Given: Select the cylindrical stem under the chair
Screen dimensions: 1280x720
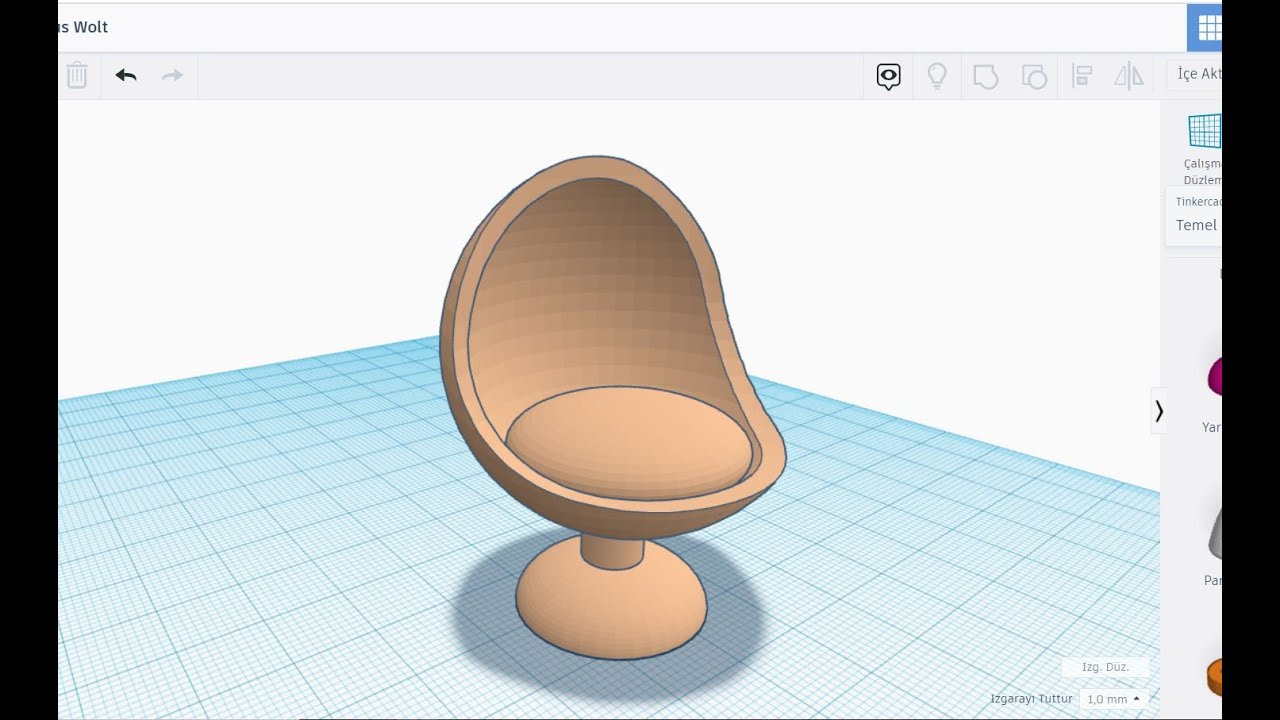Looking at the screenshot, I should (612, 551).
